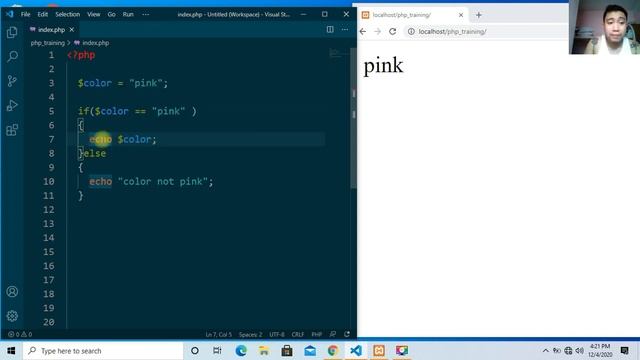This screenshot has width=640, height=360.
Task: Open the Edit menu
Action: coord(42,14)
